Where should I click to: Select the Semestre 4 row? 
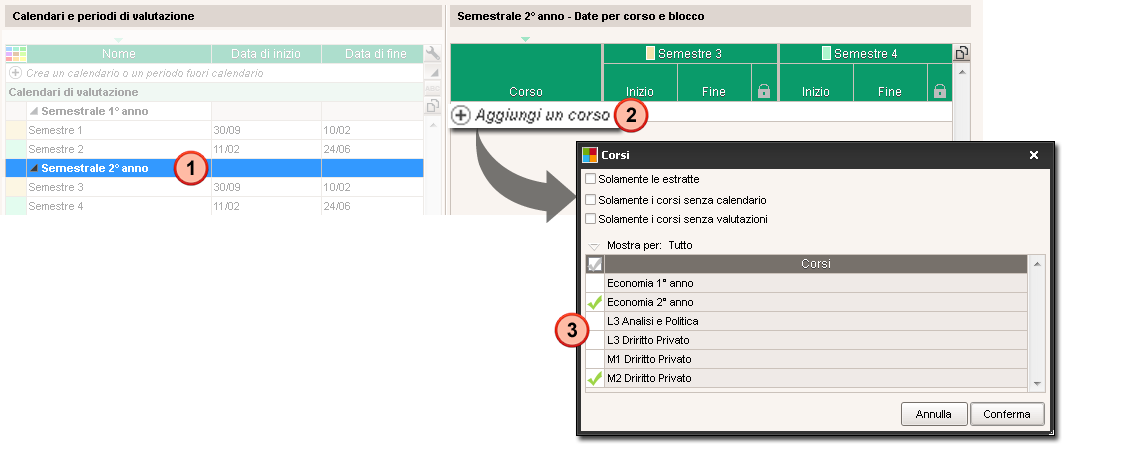214,206
